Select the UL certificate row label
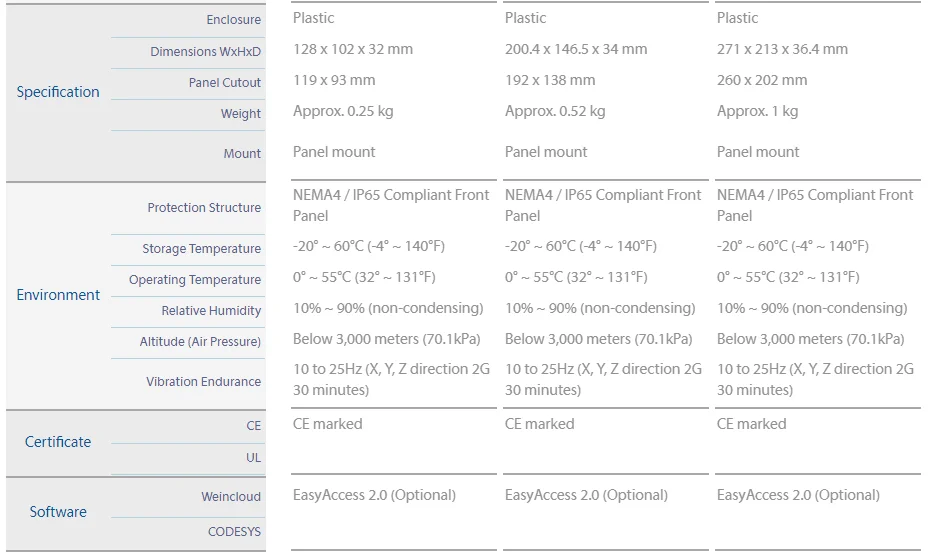Image resolution: width=931 pixels, height=555 pixels. [253, 458]
